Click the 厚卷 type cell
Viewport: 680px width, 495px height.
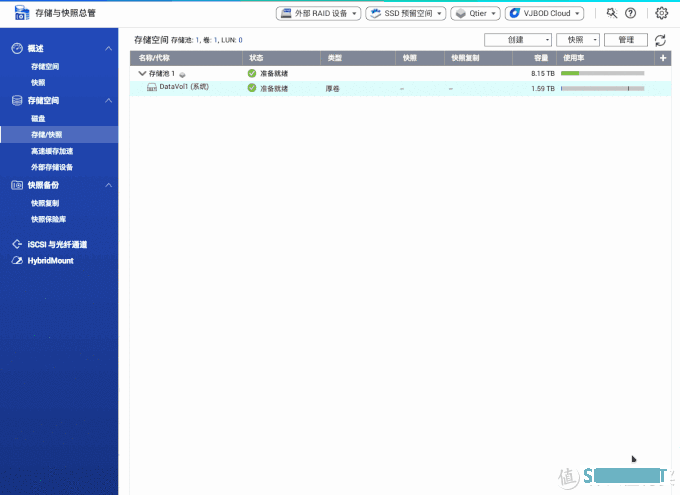(x=333, y=89)
